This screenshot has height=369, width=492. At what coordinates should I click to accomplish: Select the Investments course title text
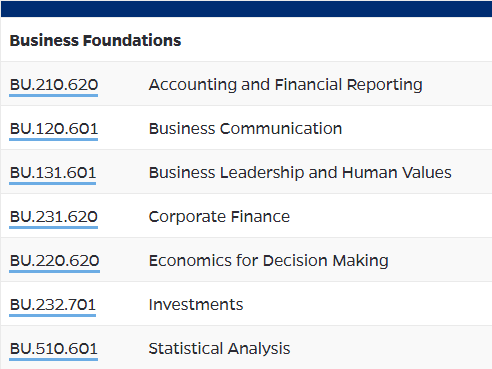pos(196,305)
